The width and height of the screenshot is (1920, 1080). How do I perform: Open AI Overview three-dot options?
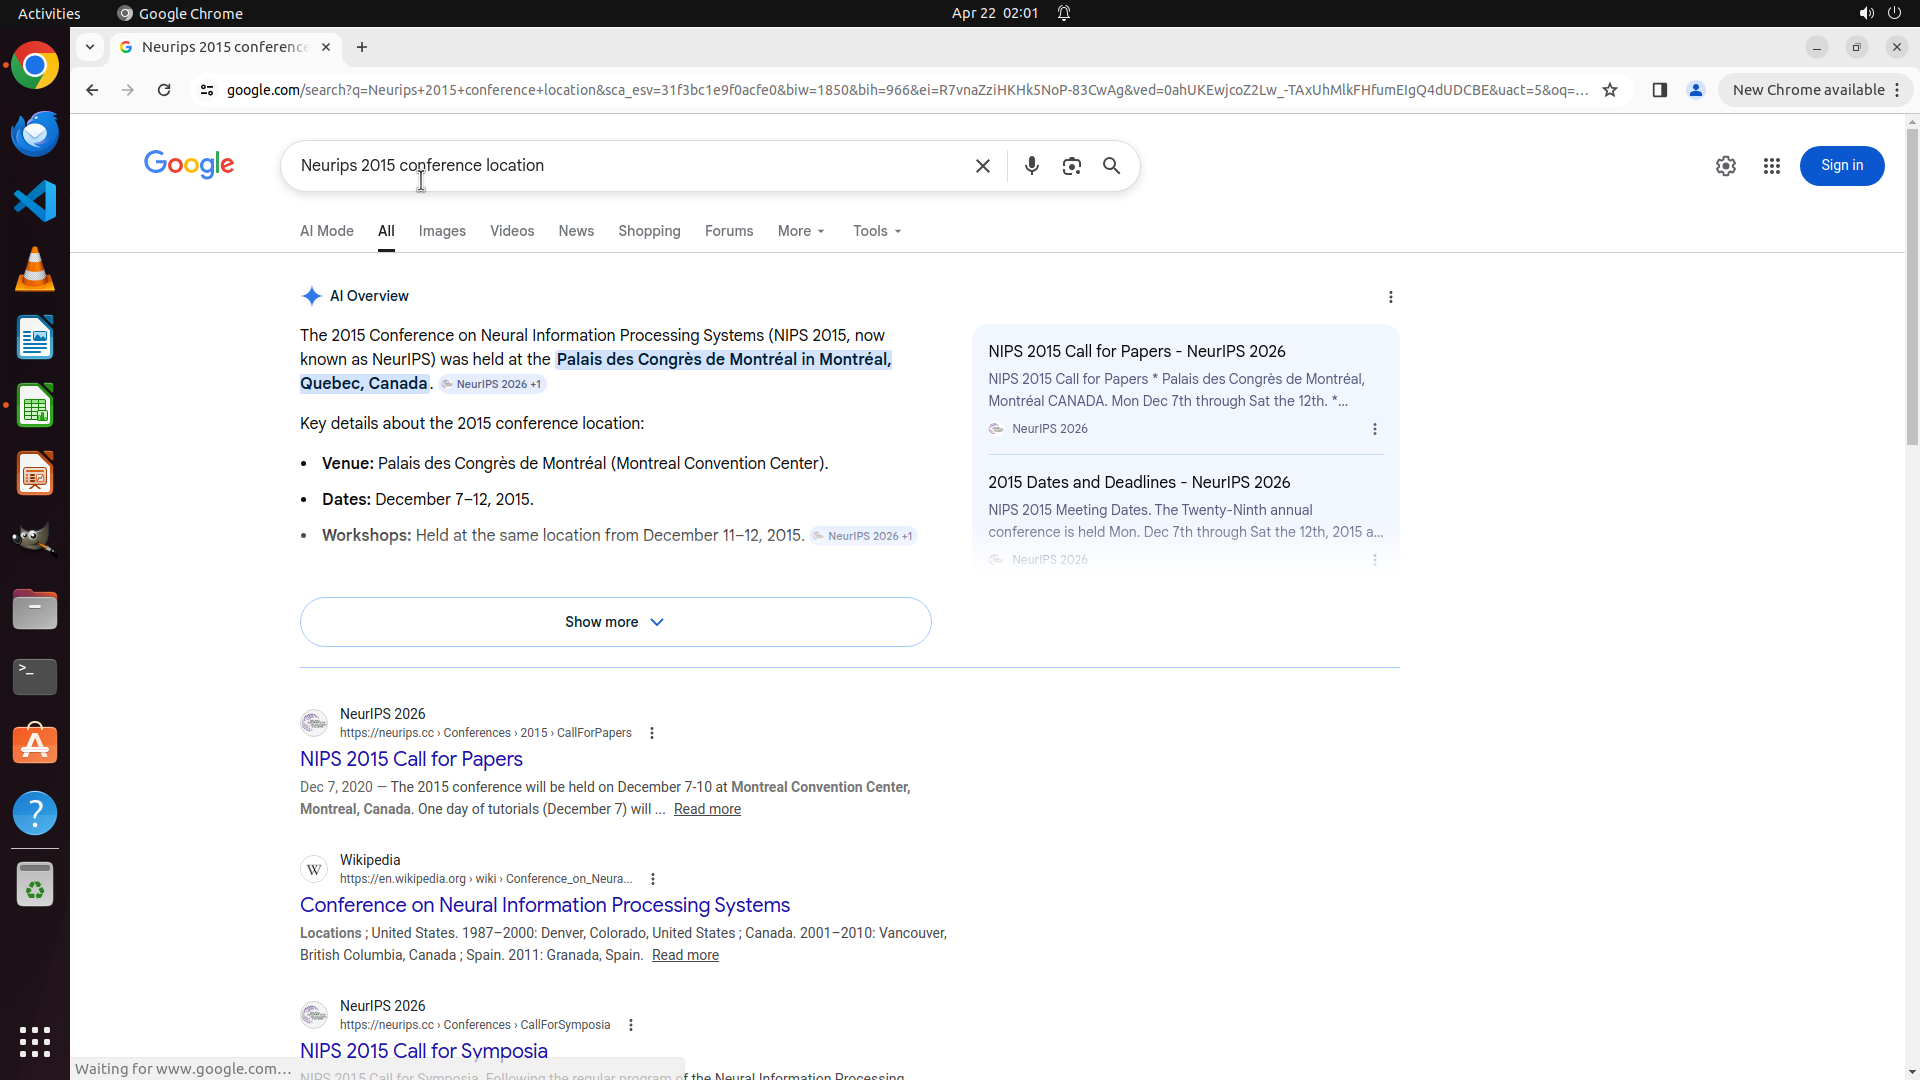(x=1390, y=297)
